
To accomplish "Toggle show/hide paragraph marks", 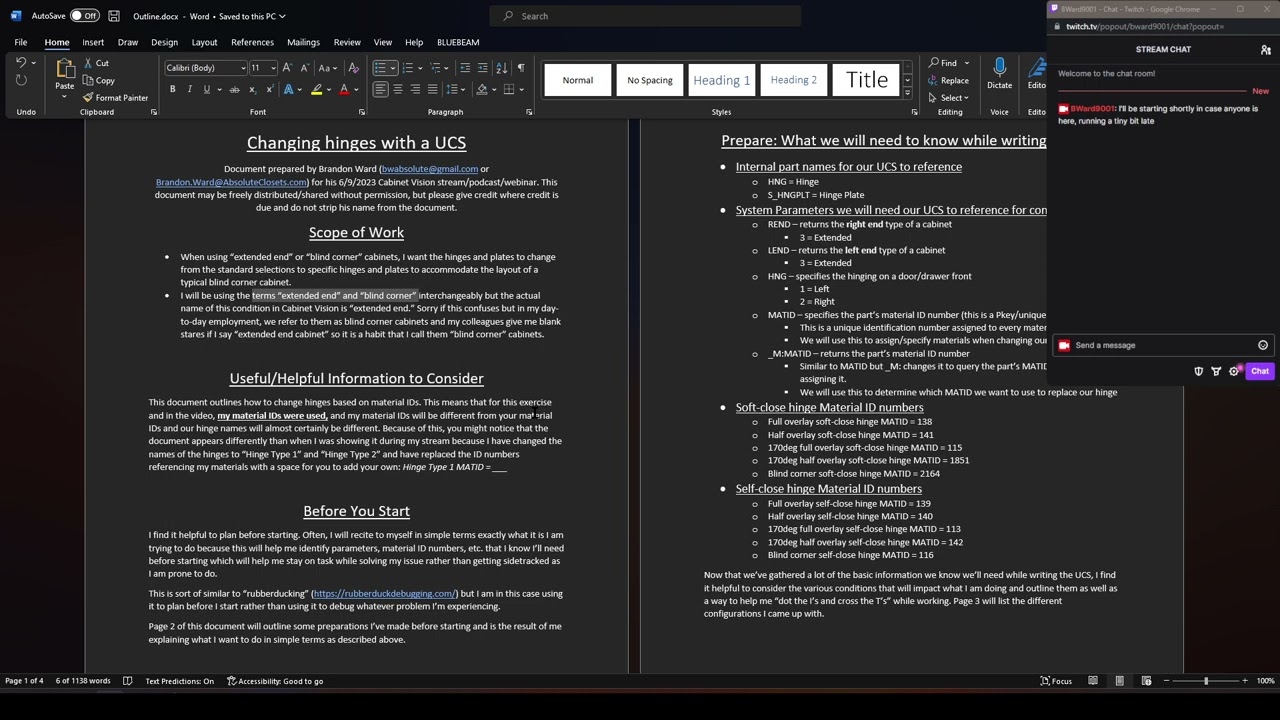I will click(521, 68).
